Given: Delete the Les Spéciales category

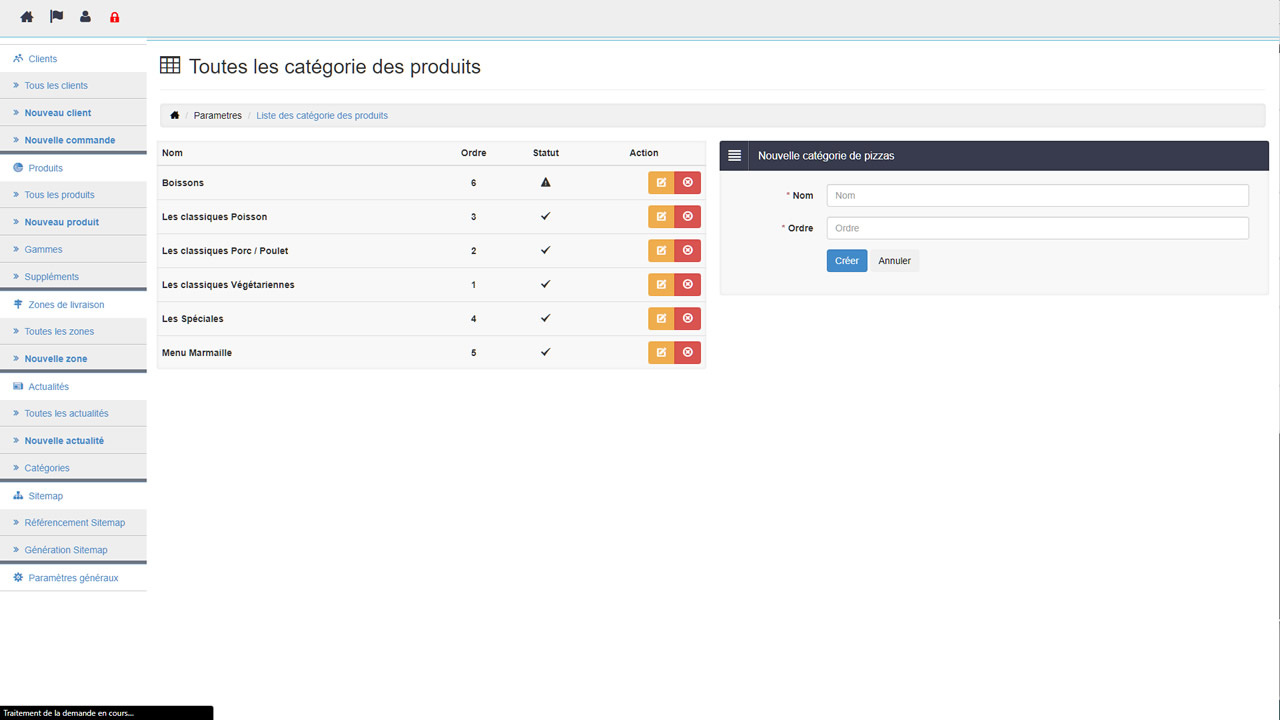Looking at the screenshot, I should [x=688, y=319].
